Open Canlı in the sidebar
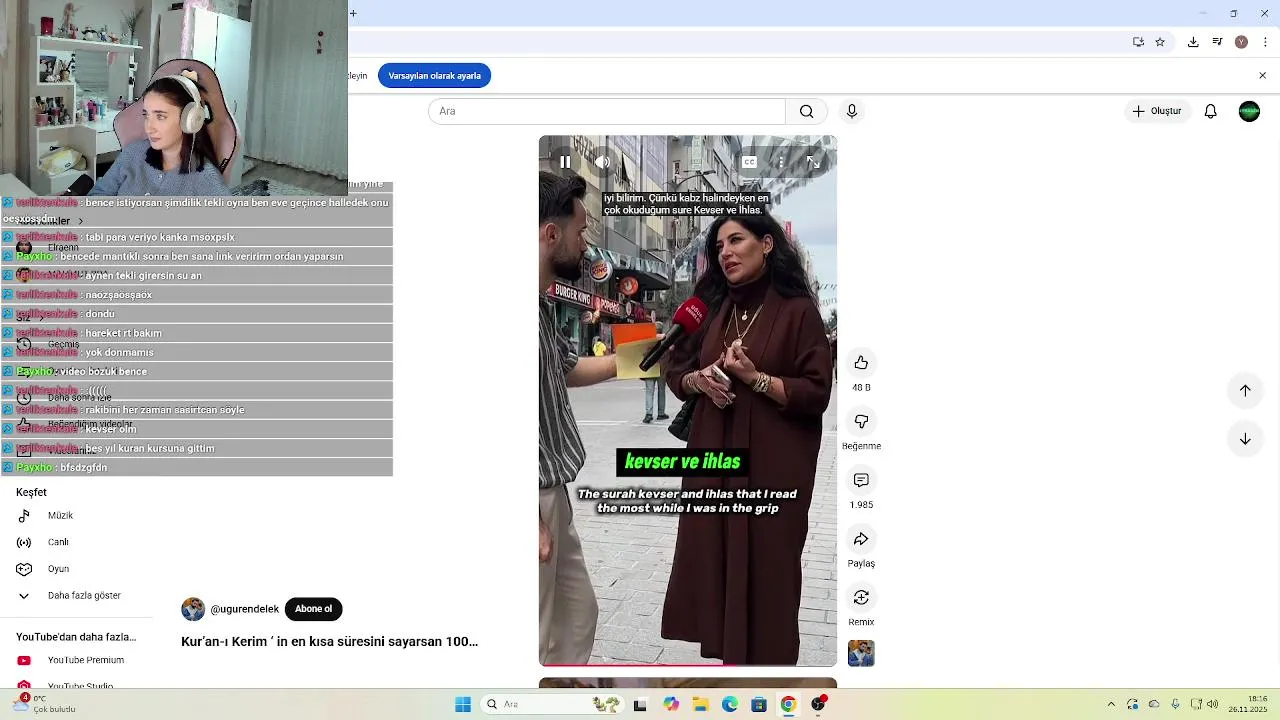The image size is (1280, 720). click(x=58, y=542)
